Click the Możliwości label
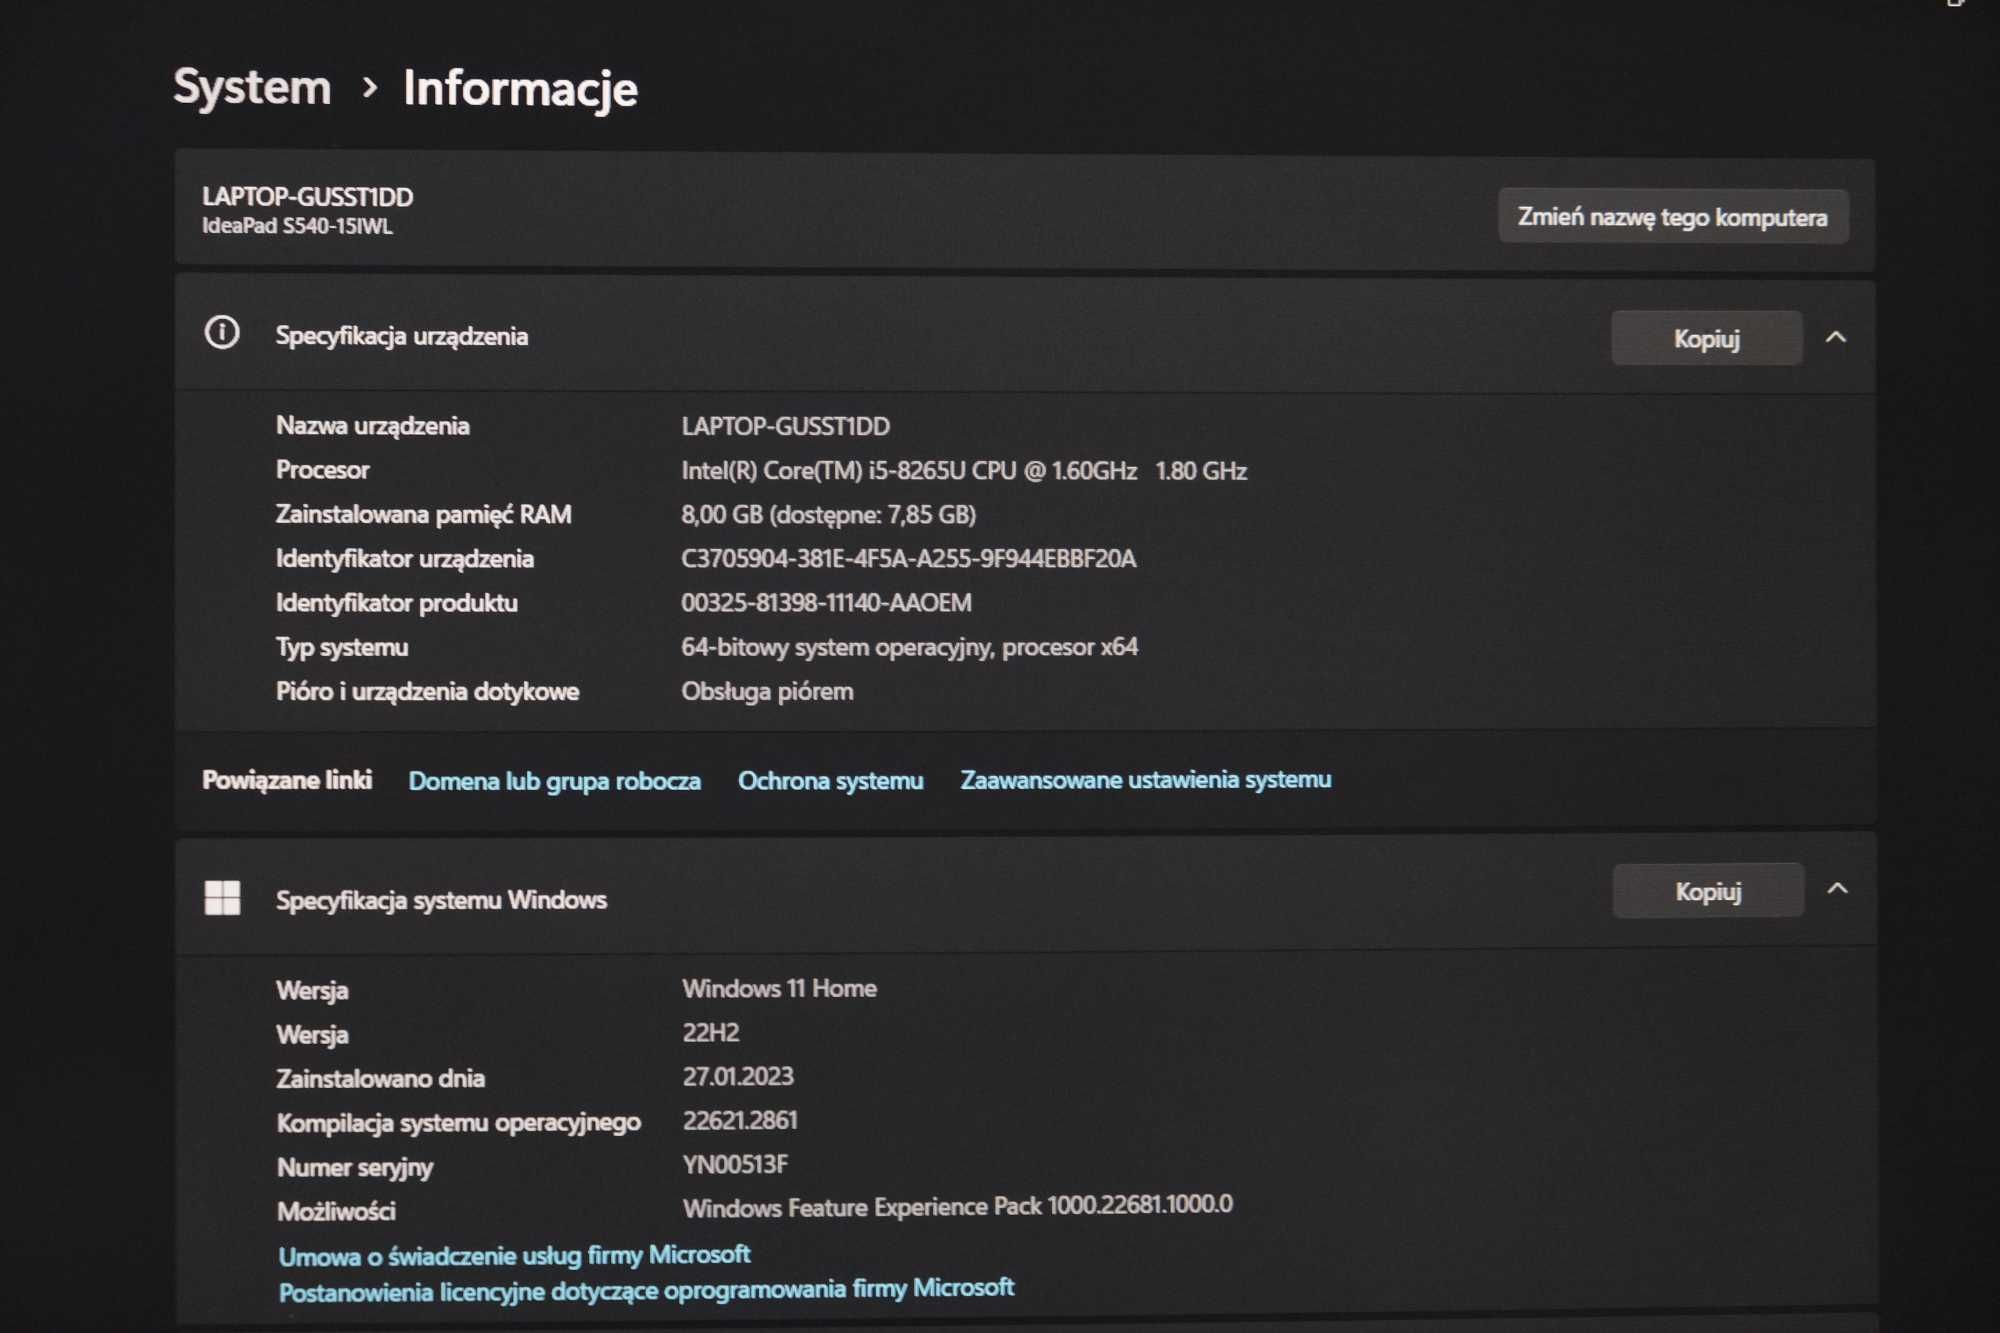This screenshot has height=1333, width=2000. click(336, 1212)
